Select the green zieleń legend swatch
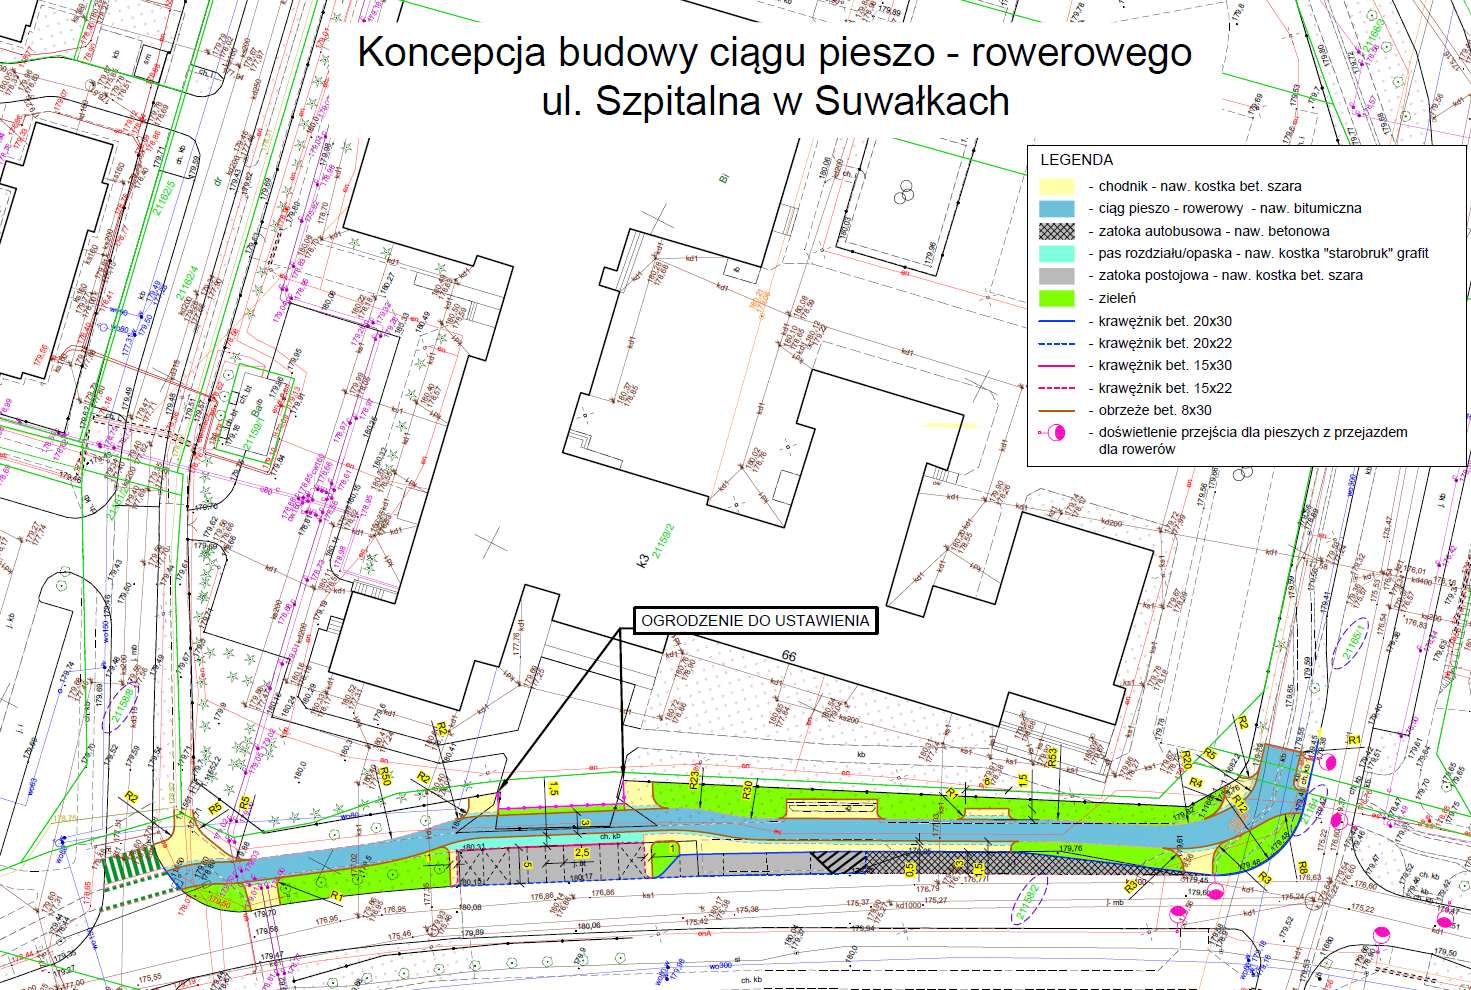The height and width of the screenshot is (990, 1471). (1056, 298)
